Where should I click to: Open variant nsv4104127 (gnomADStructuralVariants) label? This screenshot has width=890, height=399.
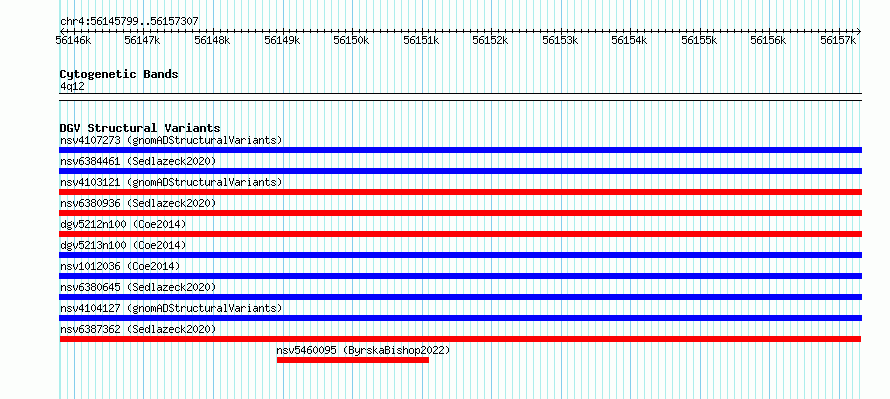pyautogui.click(x=171, y=308)
